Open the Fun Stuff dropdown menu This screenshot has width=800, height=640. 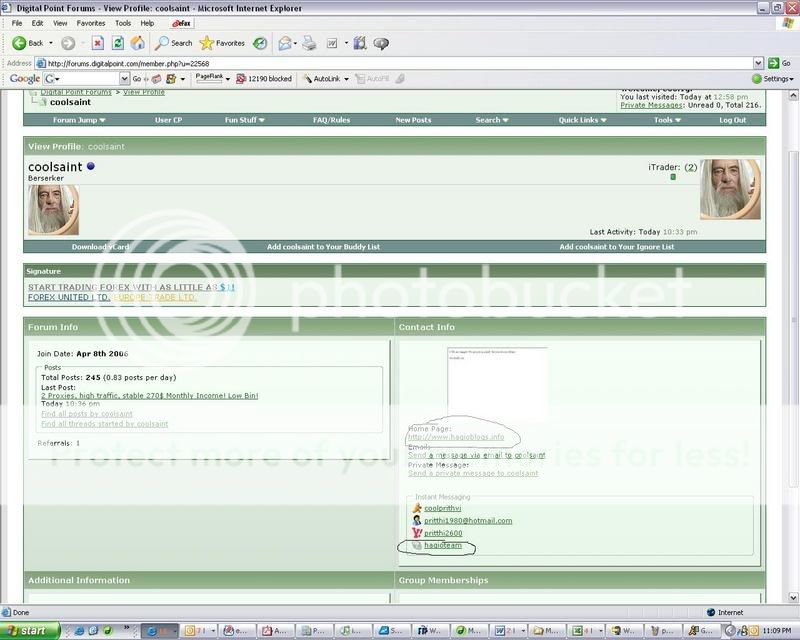click(x=244, y=120)
